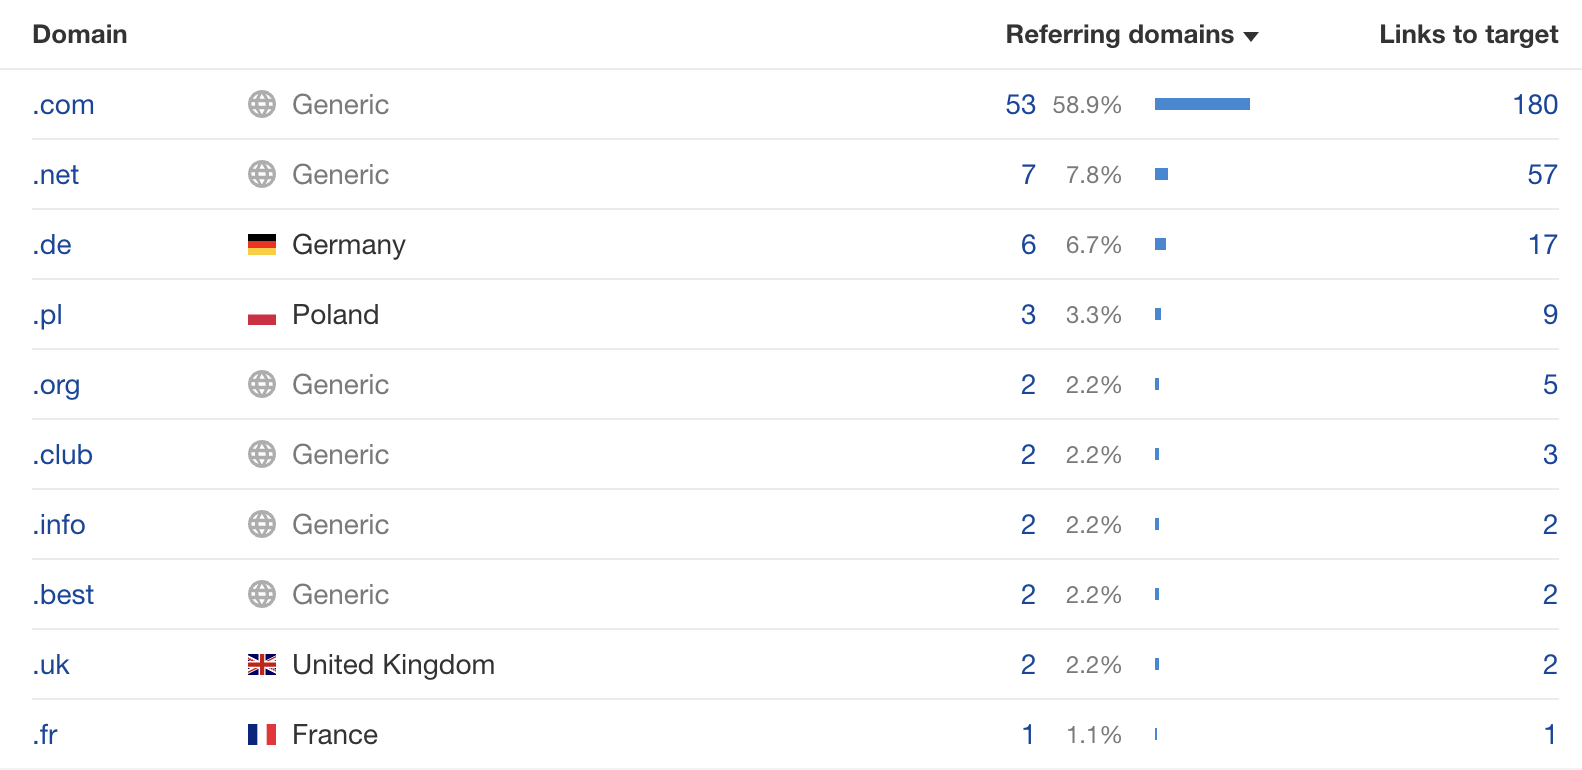The height and width of the screenshot is (770, 1582).
Task: Click the globe icon in the .best row
Action: point(262,594)
